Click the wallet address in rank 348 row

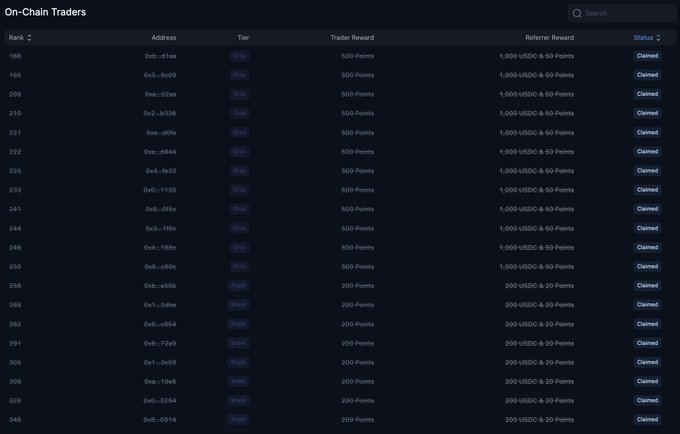(x=160, y=420)
